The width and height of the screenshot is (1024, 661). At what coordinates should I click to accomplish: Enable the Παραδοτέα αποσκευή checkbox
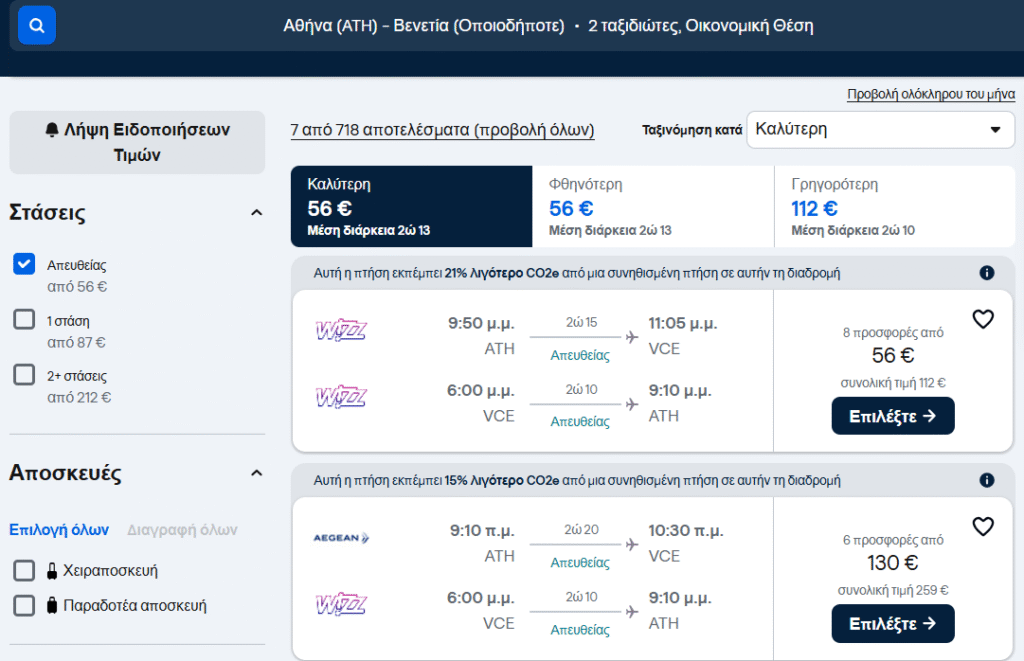tap(24, 605)
